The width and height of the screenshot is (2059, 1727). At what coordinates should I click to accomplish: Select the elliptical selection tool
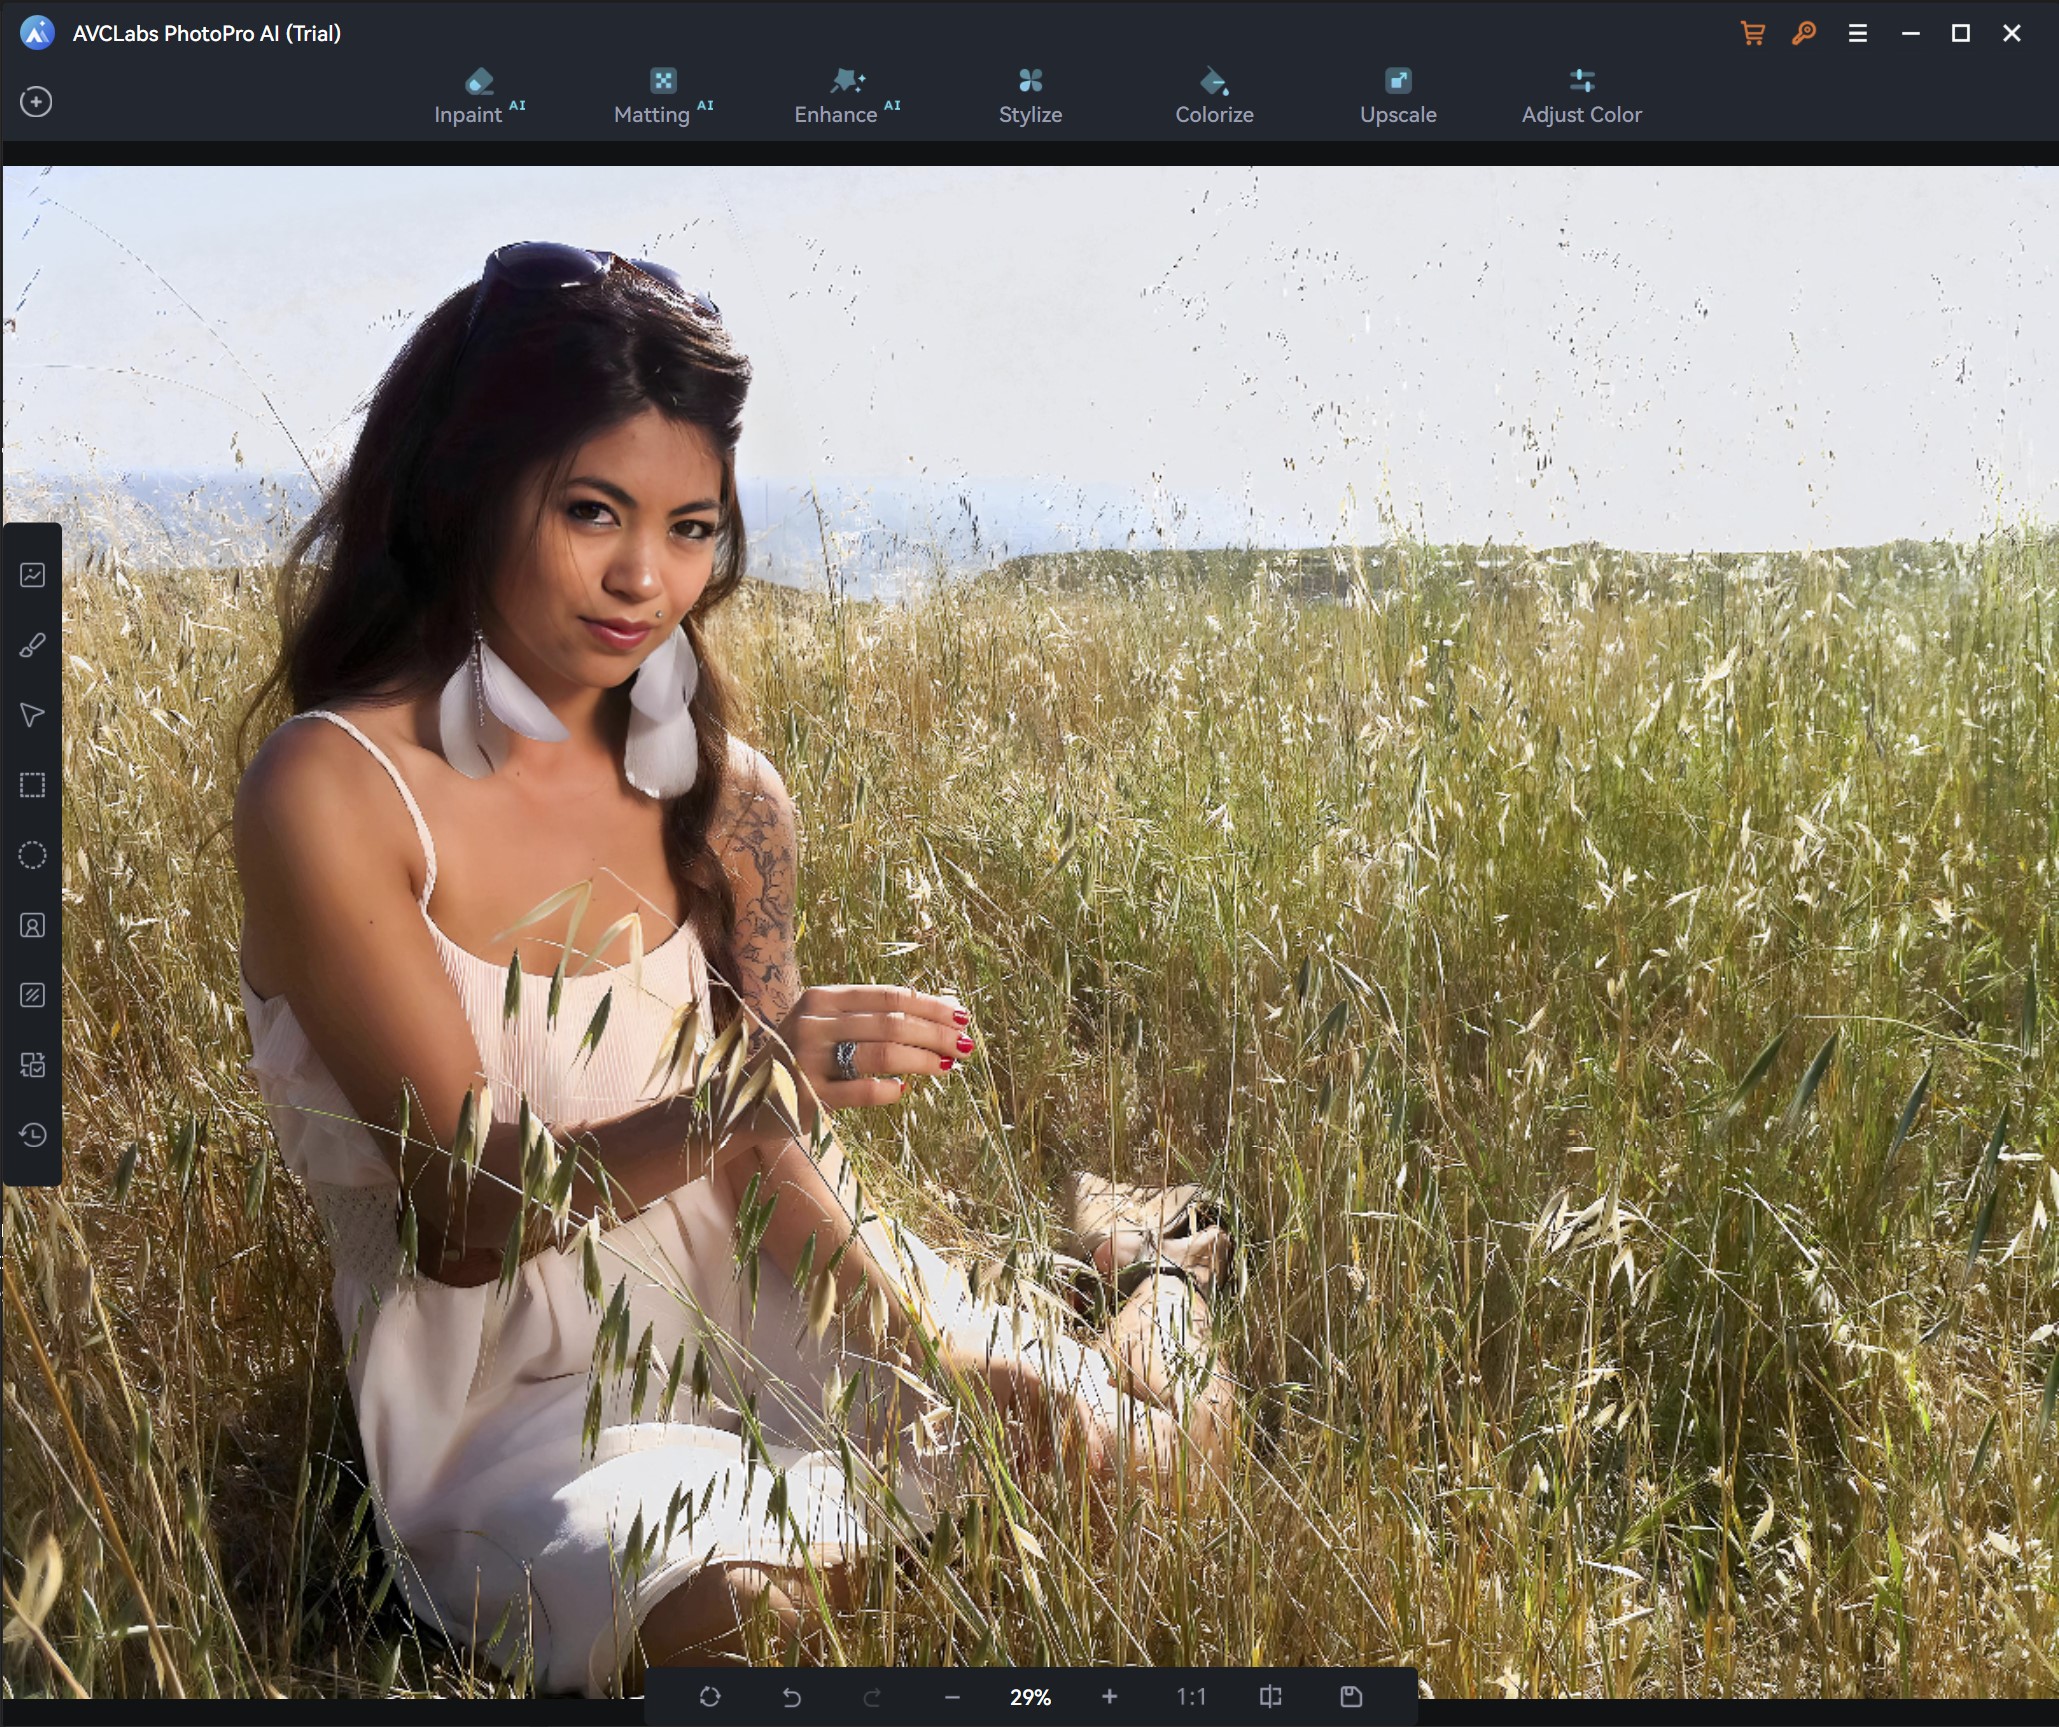pyautogui.click(x=32, y=855)
